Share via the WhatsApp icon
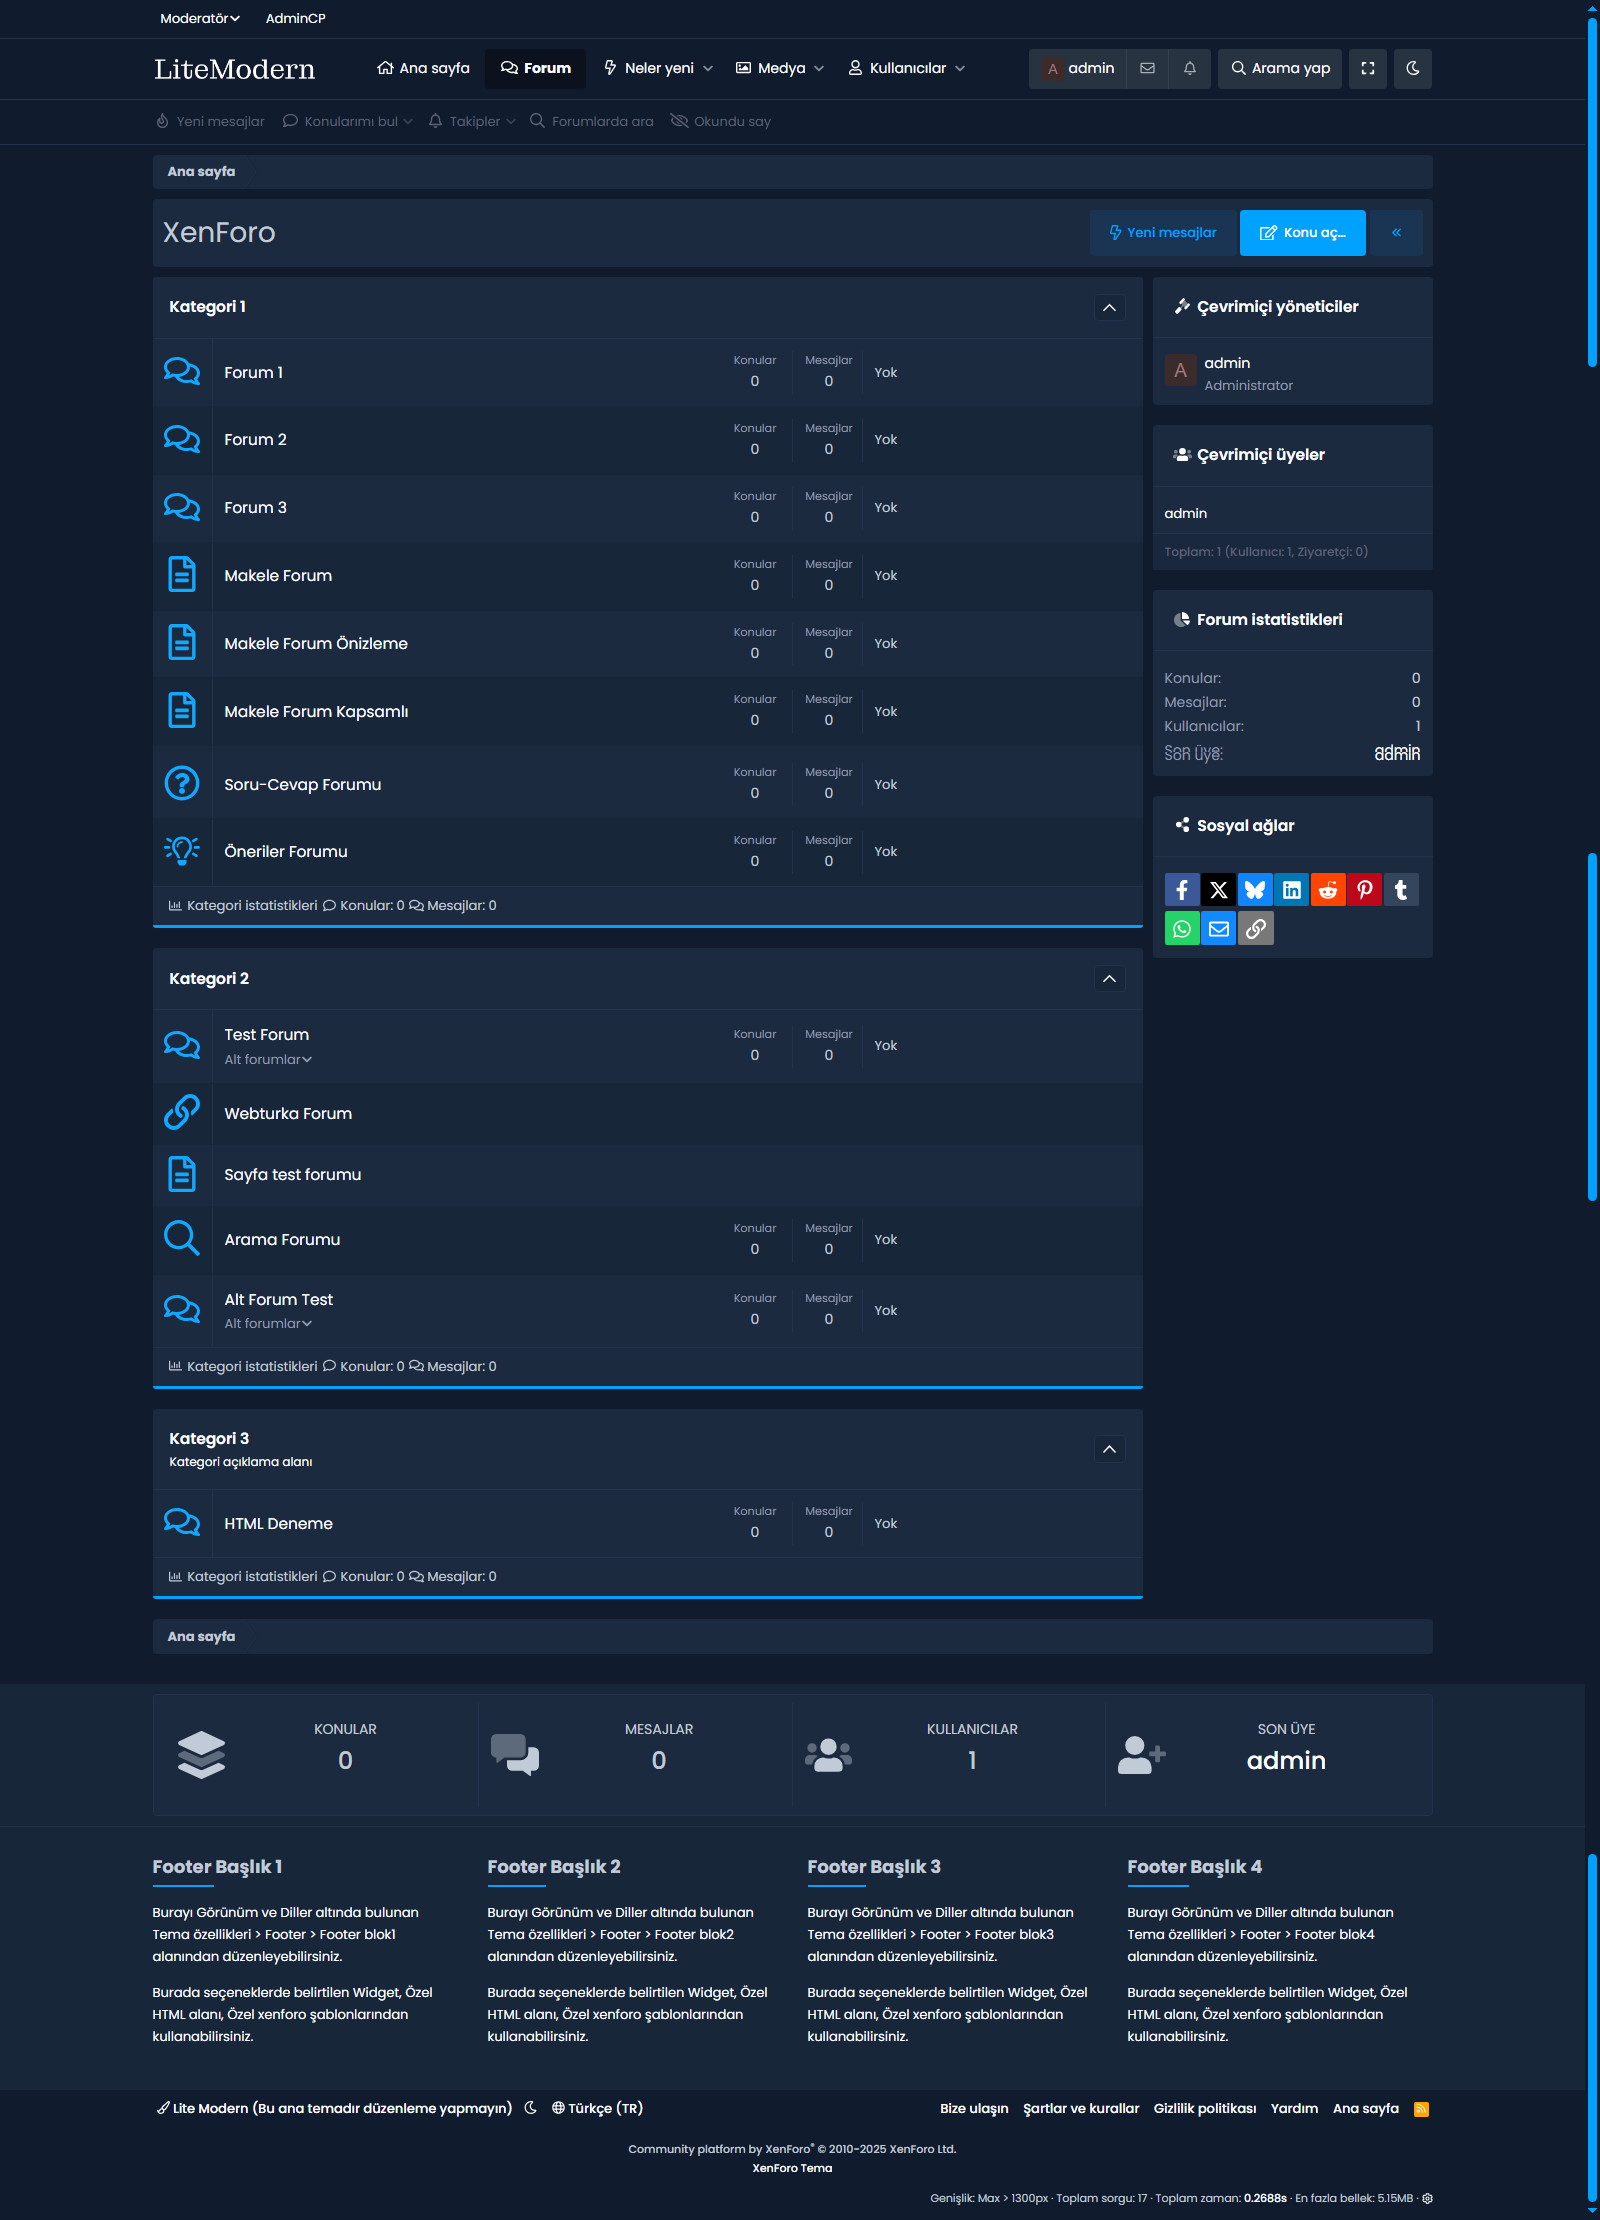This screenshot has height=2220, width=1600. point(1181,929)
